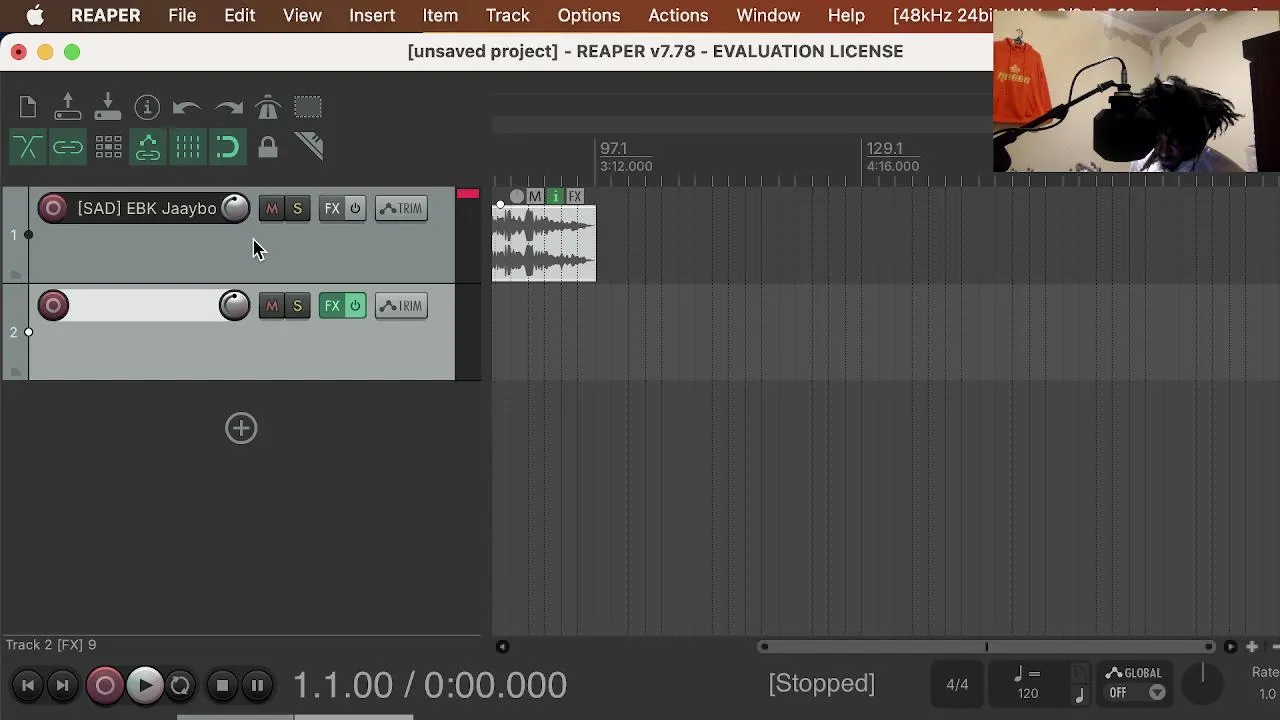The height and width of the screenshot is (720, 1280).
Task: Arm track 2 for recording
Action: (53, 305)
